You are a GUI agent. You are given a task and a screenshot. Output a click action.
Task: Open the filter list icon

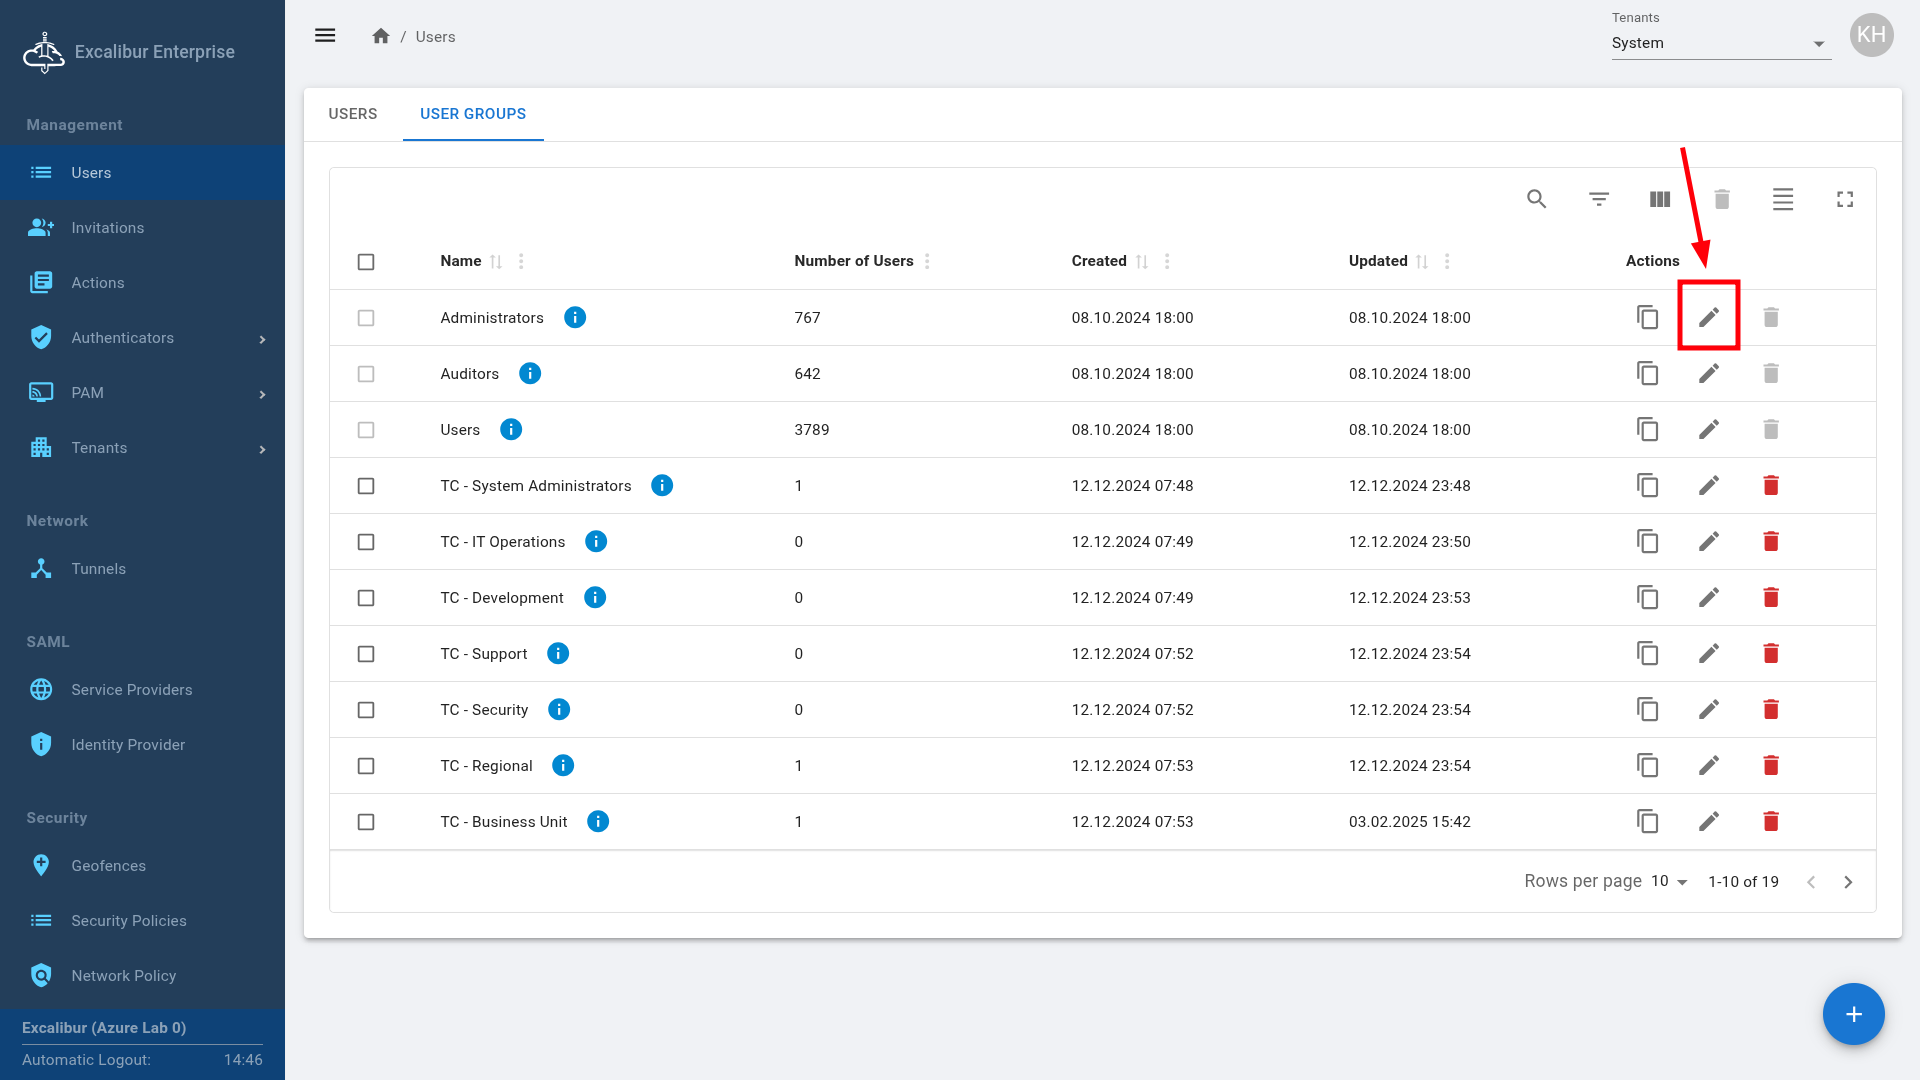pyautogui.click(x=1598, y=199)
